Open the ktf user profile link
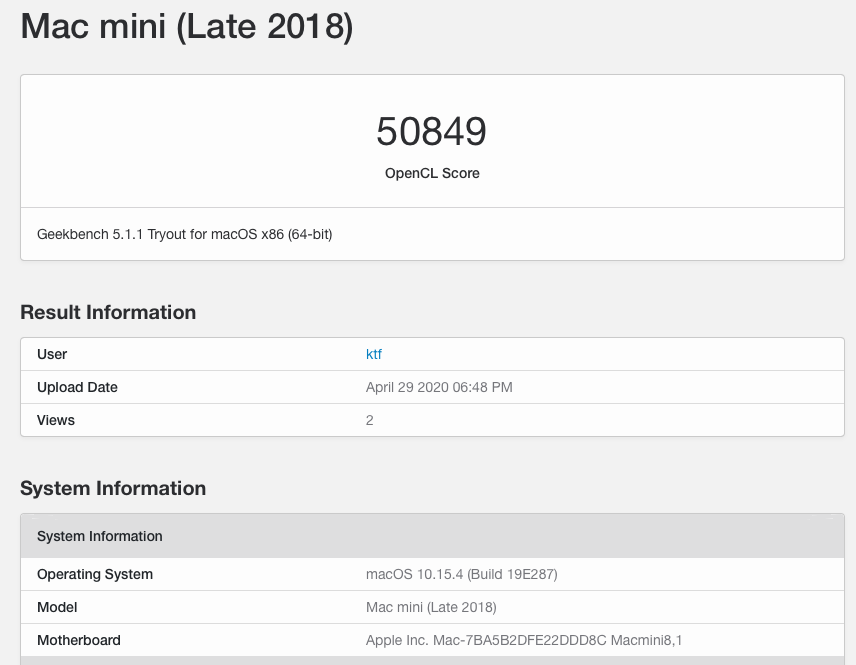Viewport: 856px width, 665px height. tap(373, 354)
